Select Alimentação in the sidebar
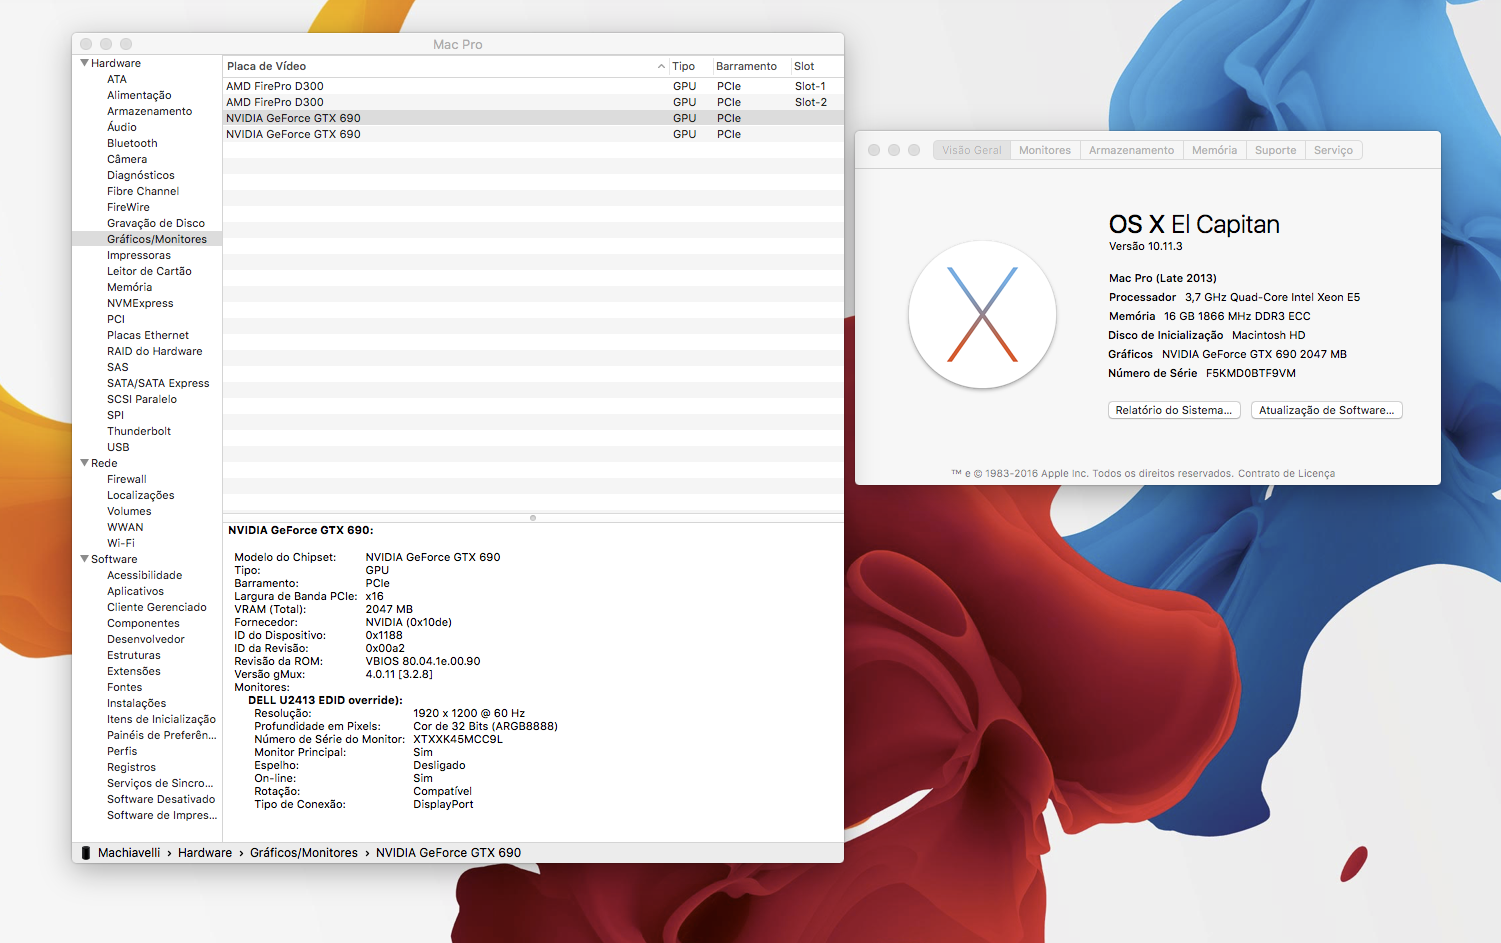Screen dimensions: 1501x943 139,95
